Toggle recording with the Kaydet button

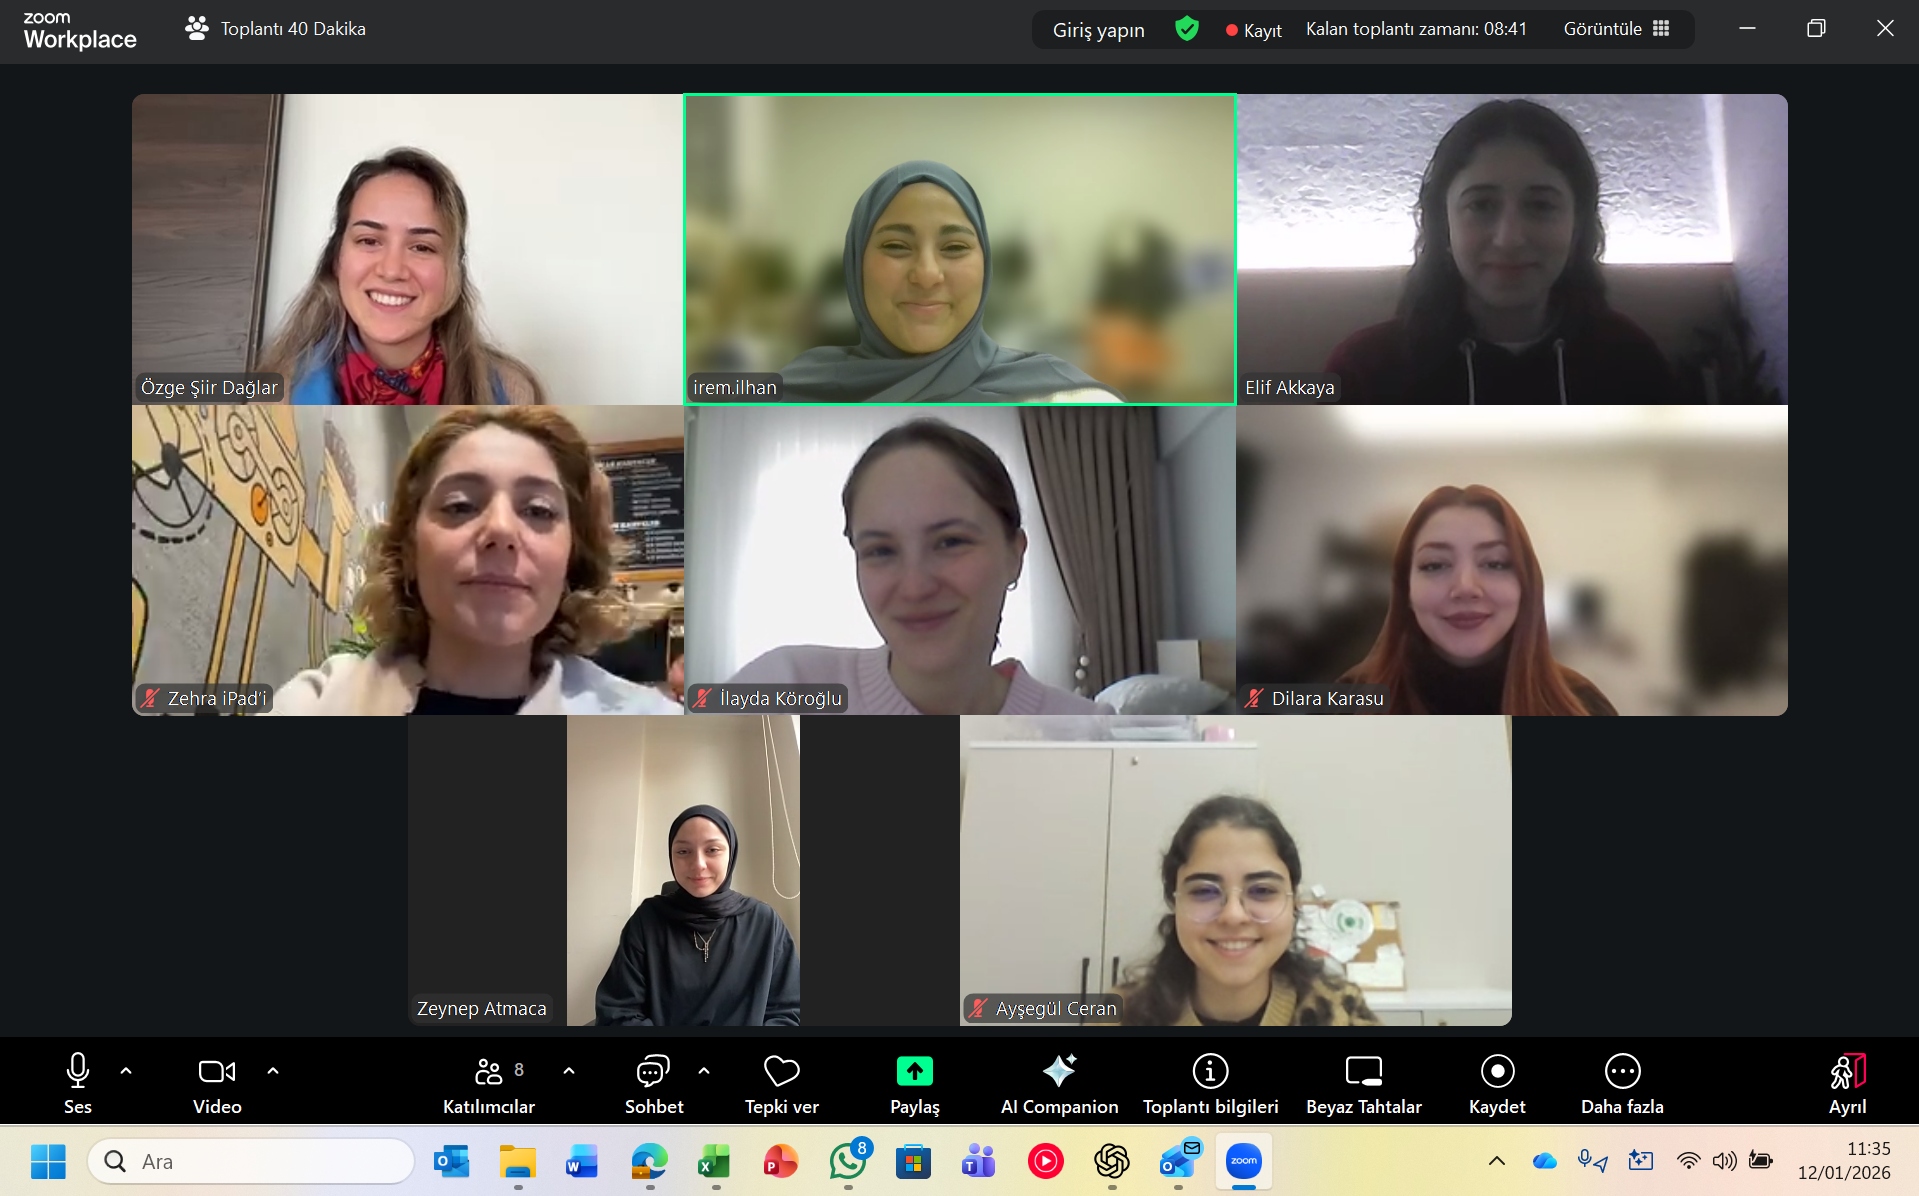coord(1496,1083)
